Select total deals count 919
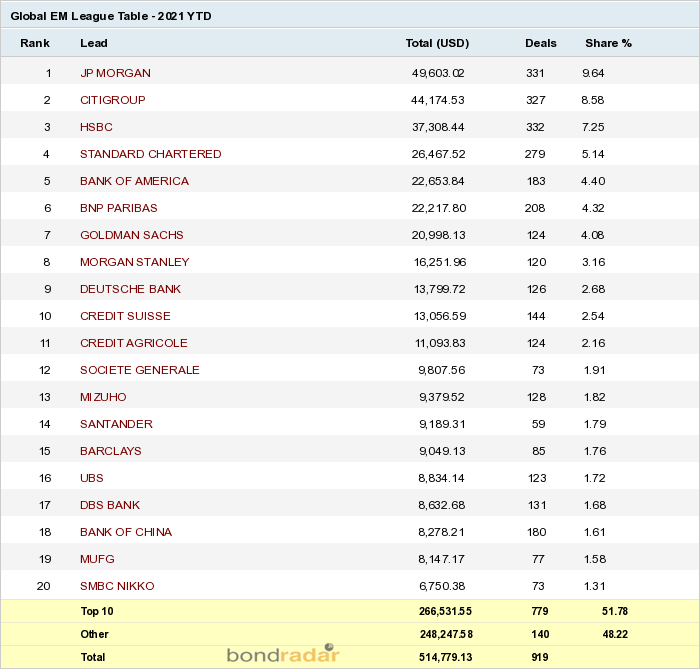The image size is (700, 669). click(540, 657)
